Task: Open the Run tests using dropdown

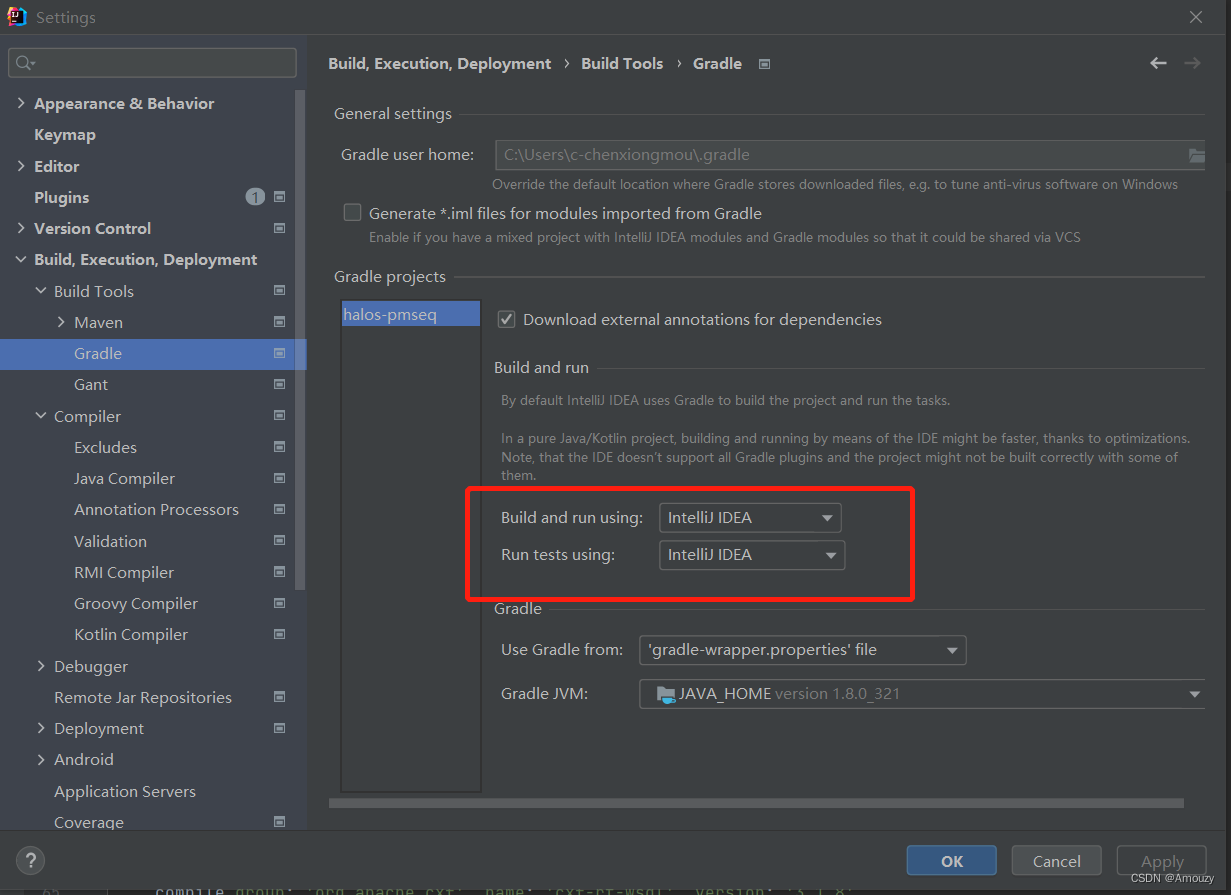Action: coord(752,555)
